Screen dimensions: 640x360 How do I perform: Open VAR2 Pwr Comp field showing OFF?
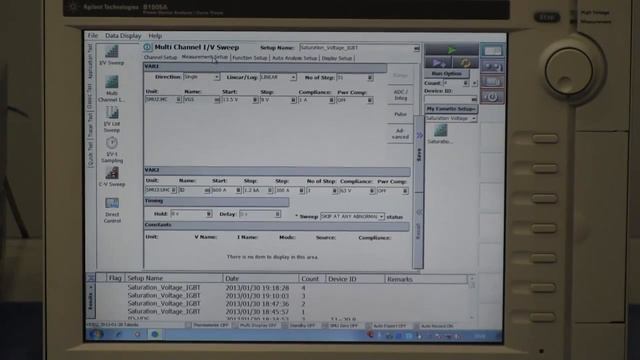click(x=392, y=191)
